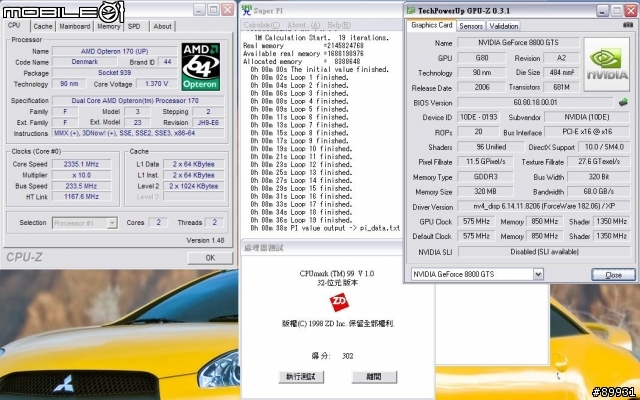The image size is (640, 400).
Task: Click the Package value Socket 939
Action: tap(115, 73)
